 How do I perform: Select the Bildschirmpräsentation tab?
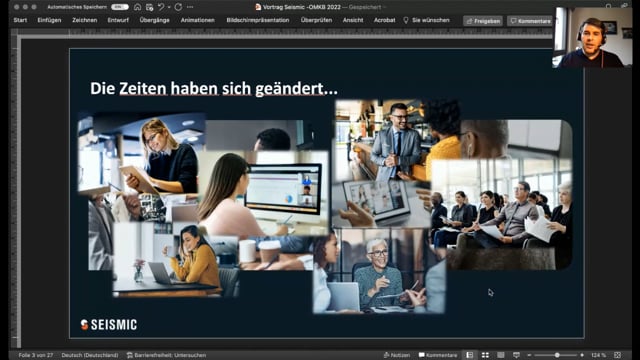[258, 20]
